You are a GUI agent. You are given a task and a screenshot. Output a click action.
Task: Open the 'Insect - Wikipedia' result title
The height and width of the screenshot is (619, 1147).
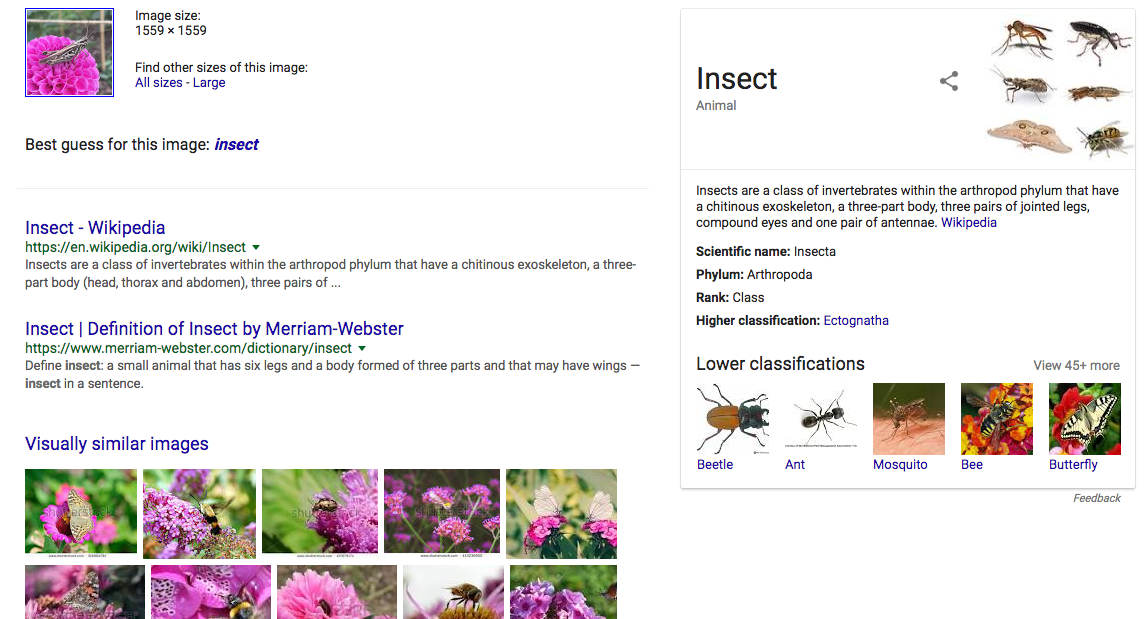95,228
